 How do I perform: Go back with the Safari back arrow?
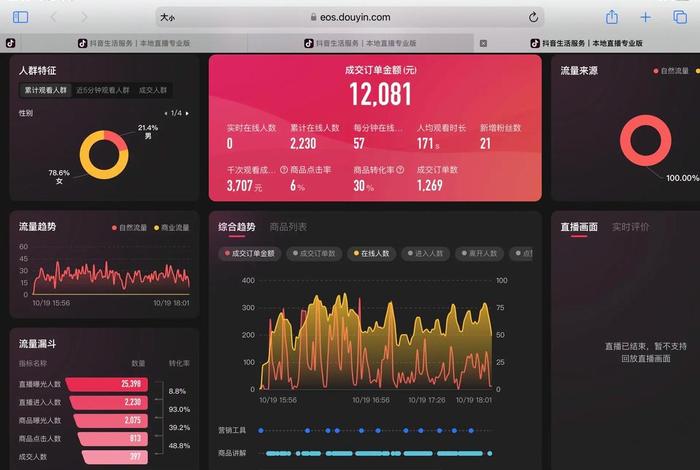pos(54,17)
